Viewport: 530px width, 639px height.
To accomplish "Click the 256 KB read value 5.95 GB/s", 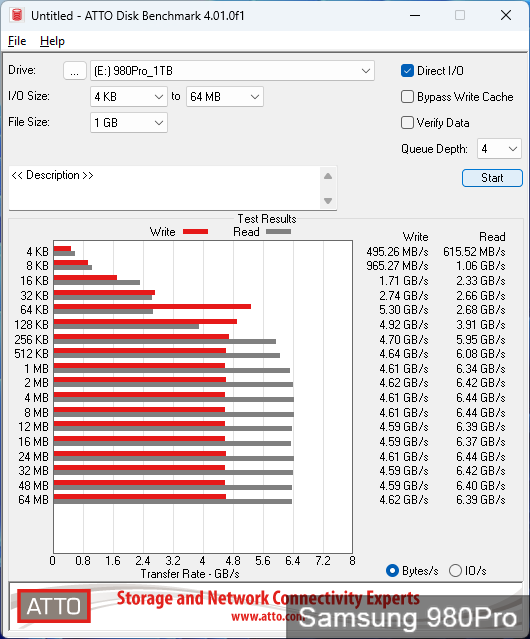I will [x=481, y=339].
